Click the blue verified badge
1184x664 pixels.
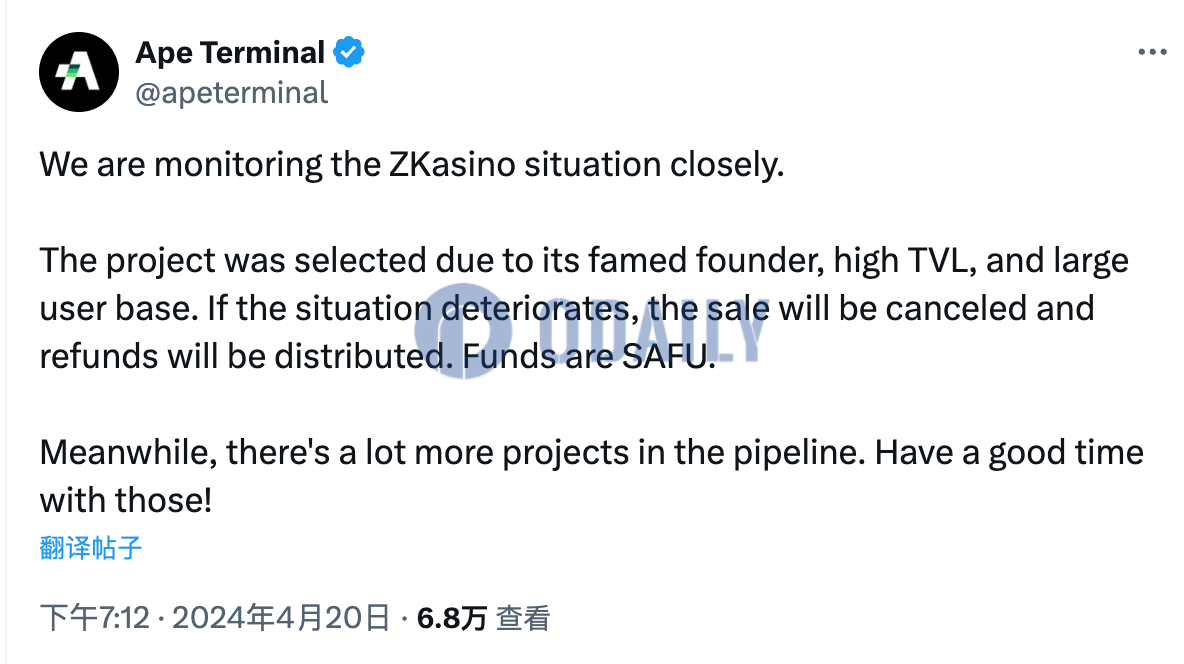coord(349,53)
